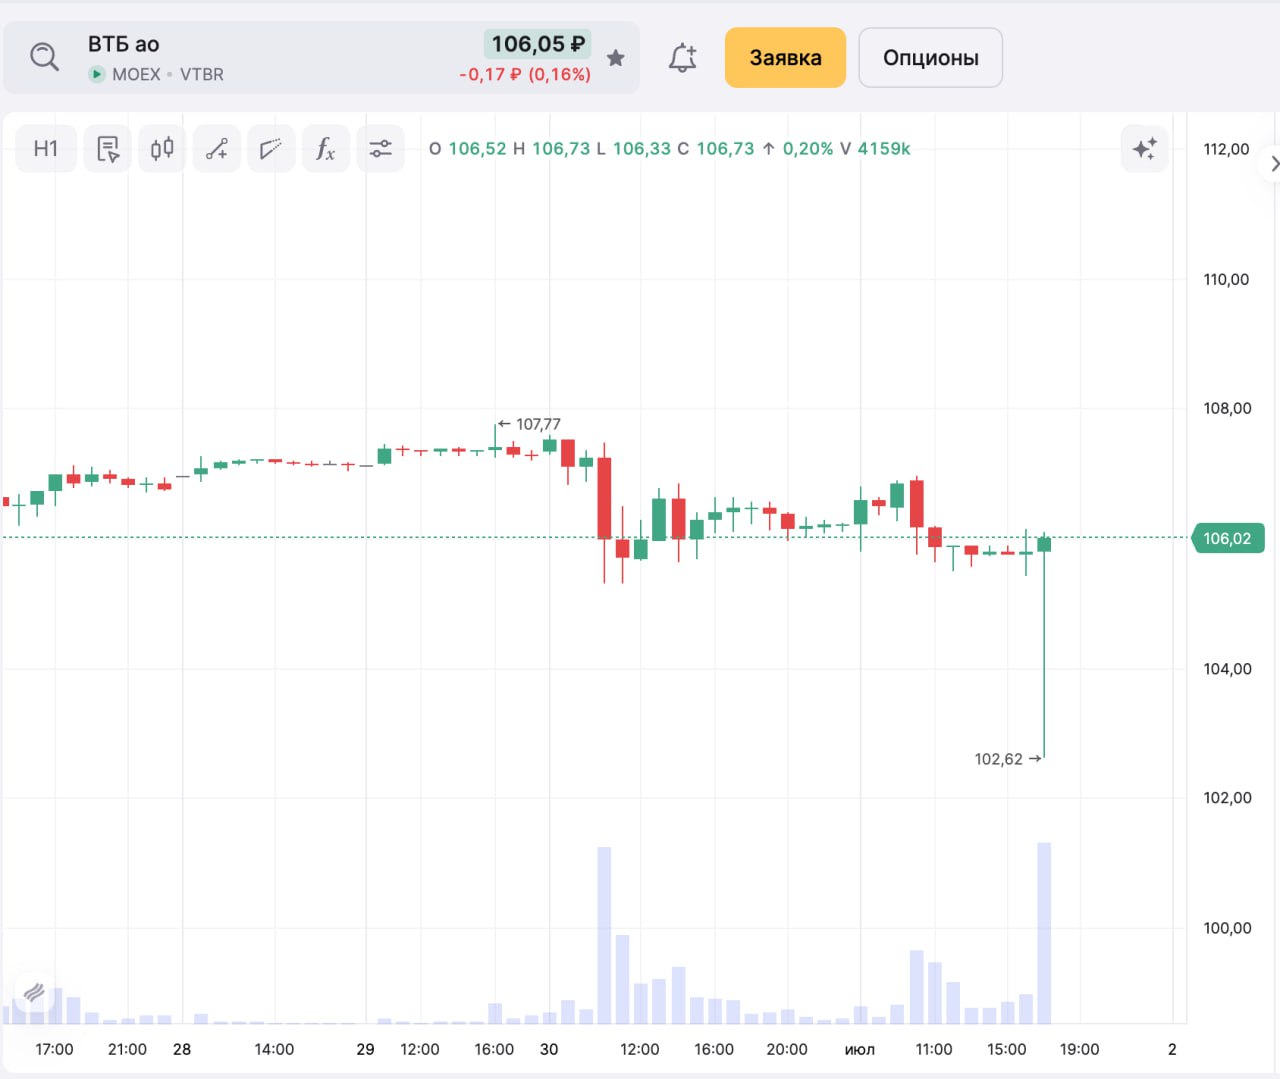1280x1079 pixels.
Task: Click the V 4159k volume value
Action: point(875,149)
